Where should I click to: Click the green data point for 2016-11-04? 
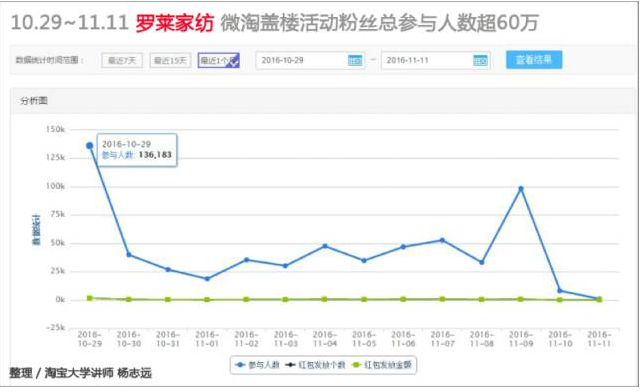click(x=325, y=299)
